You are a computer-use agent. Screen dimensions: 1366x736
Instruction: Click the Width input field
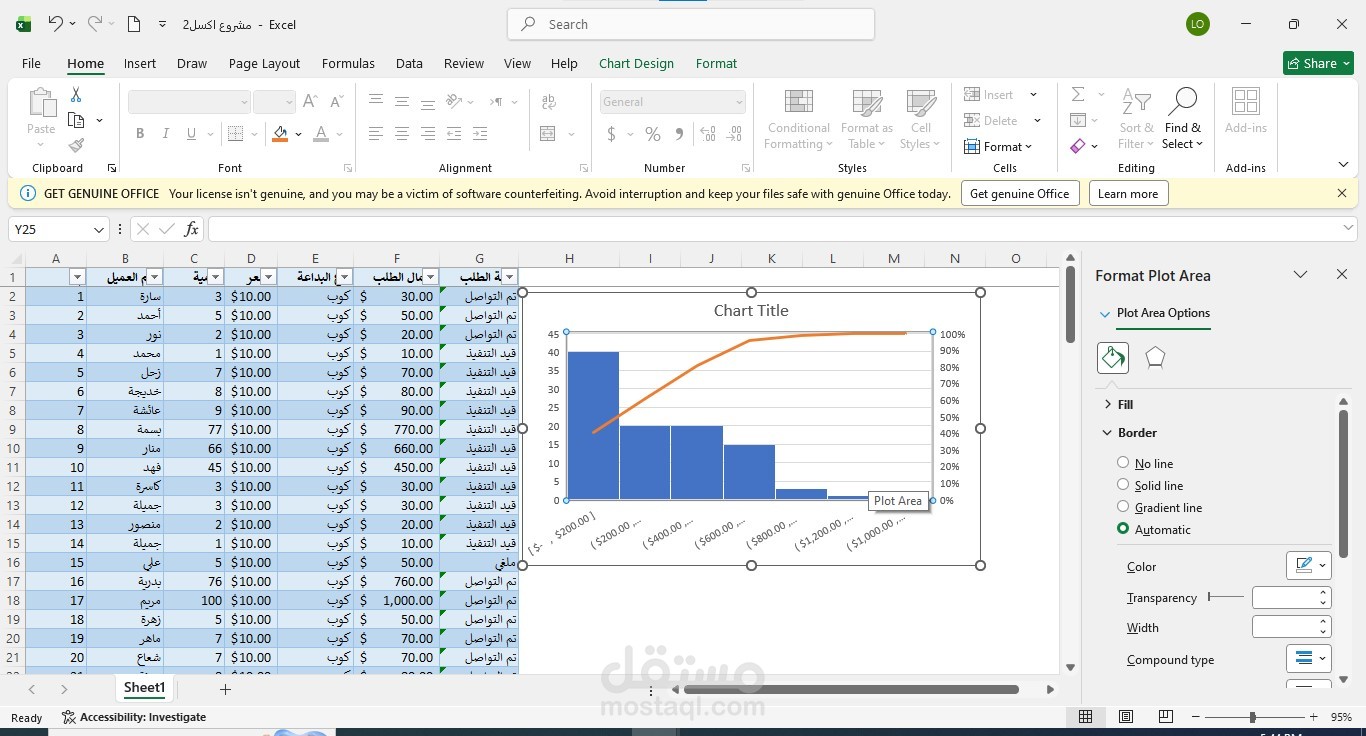[x=1284, y=627]
